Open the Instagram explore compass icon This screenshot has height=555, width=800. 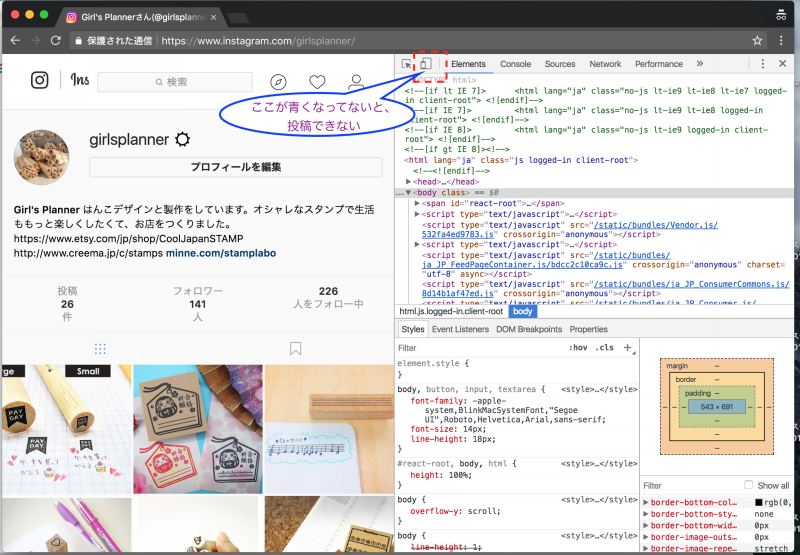(x=278, y=82)
